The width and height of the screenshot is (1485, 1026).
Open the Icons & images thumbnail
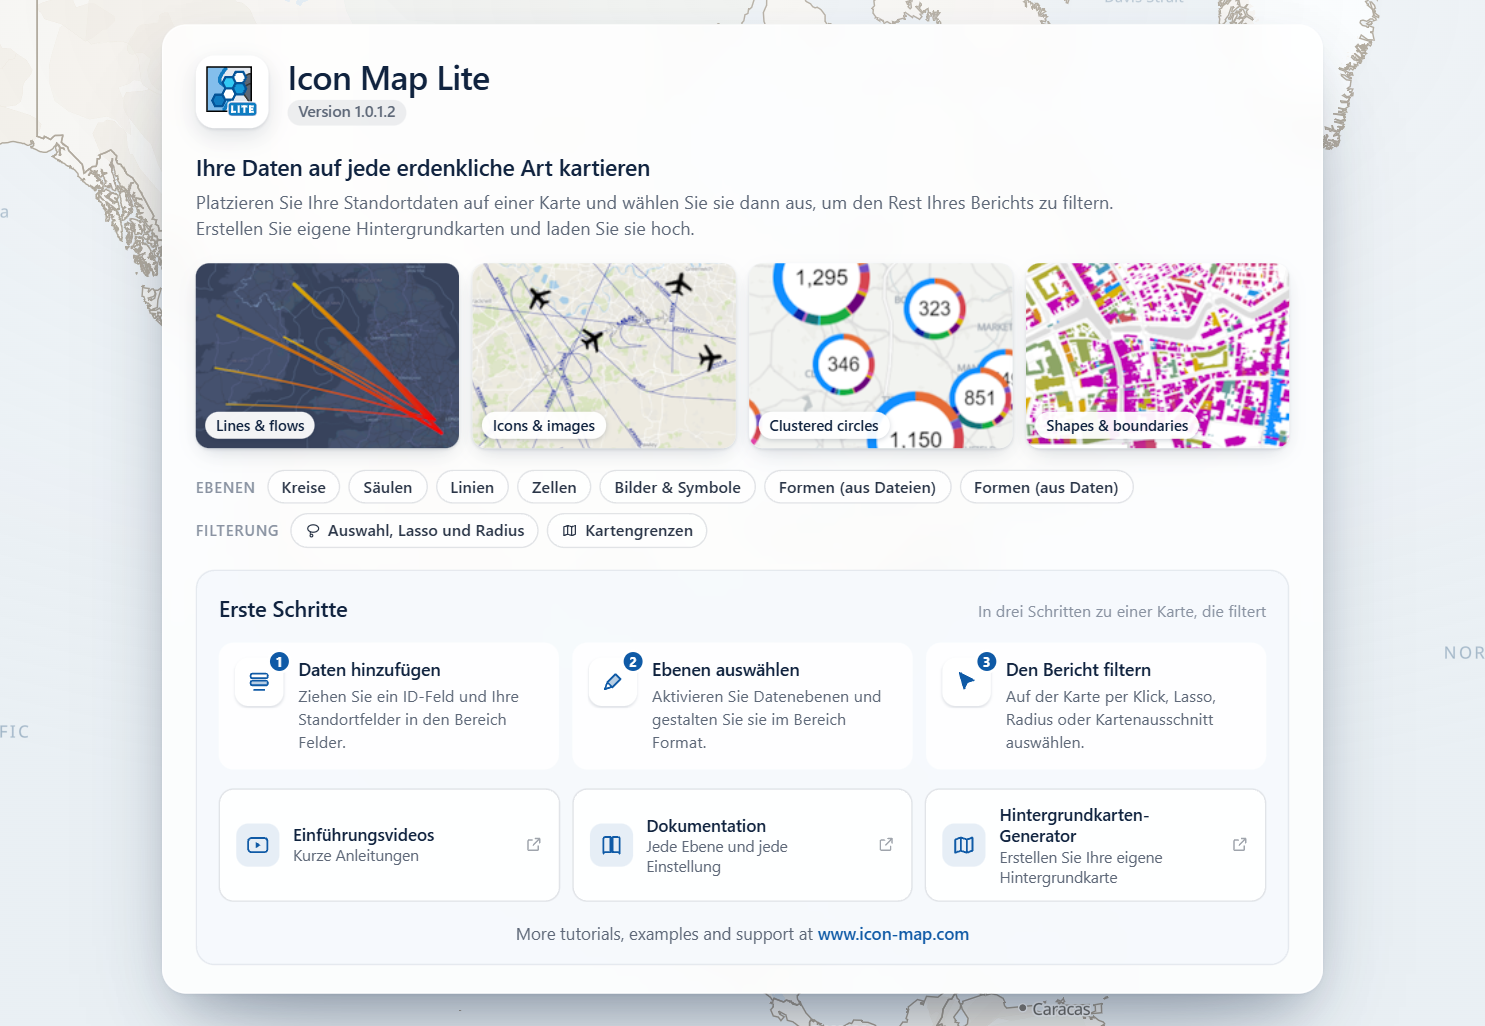pos(604,355)
